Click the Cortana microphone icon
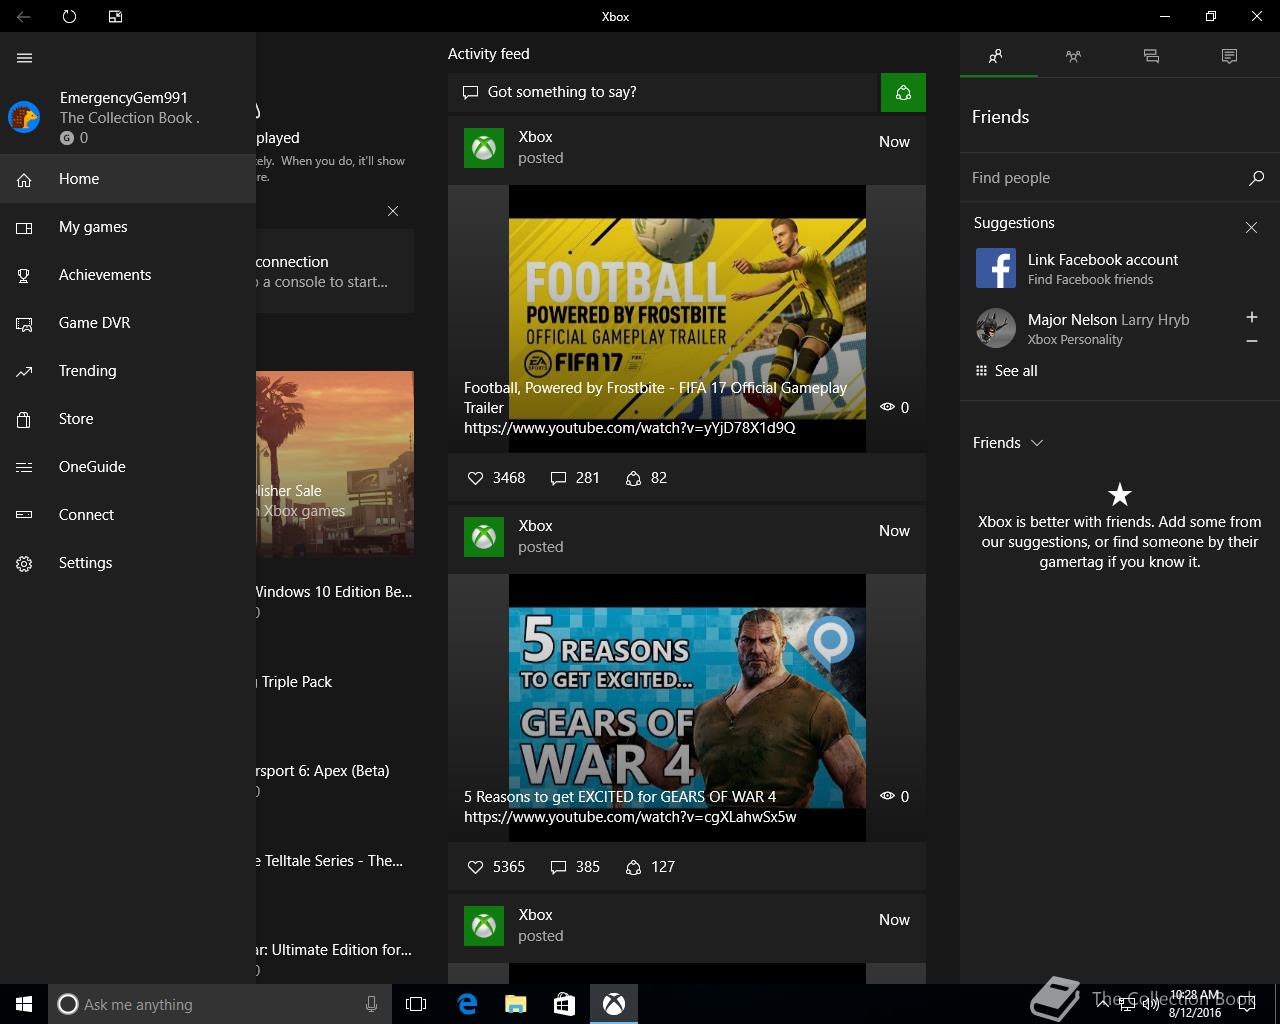This screenshot has width=1280, height=1024. [x=371, y=1004]
